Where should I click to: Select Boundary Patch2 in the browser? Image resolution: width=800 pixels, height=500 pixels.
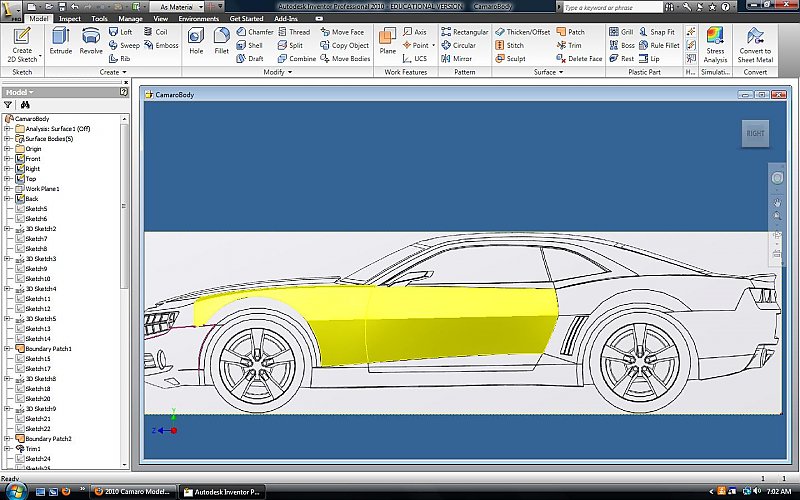(x=48, y=439)
